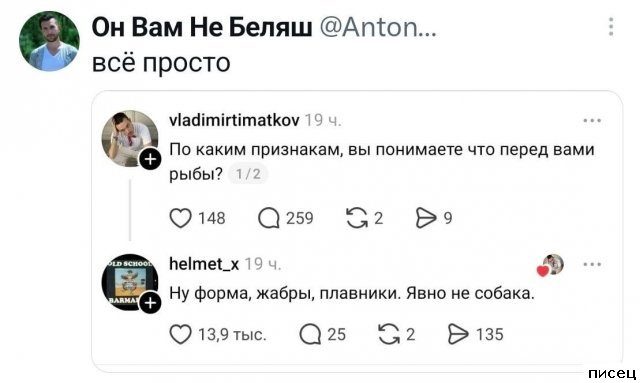Screen dimensions: 640x383
Task: Open the vertical three-dot menu of the top tweet
Action: [x=611, y=27]
